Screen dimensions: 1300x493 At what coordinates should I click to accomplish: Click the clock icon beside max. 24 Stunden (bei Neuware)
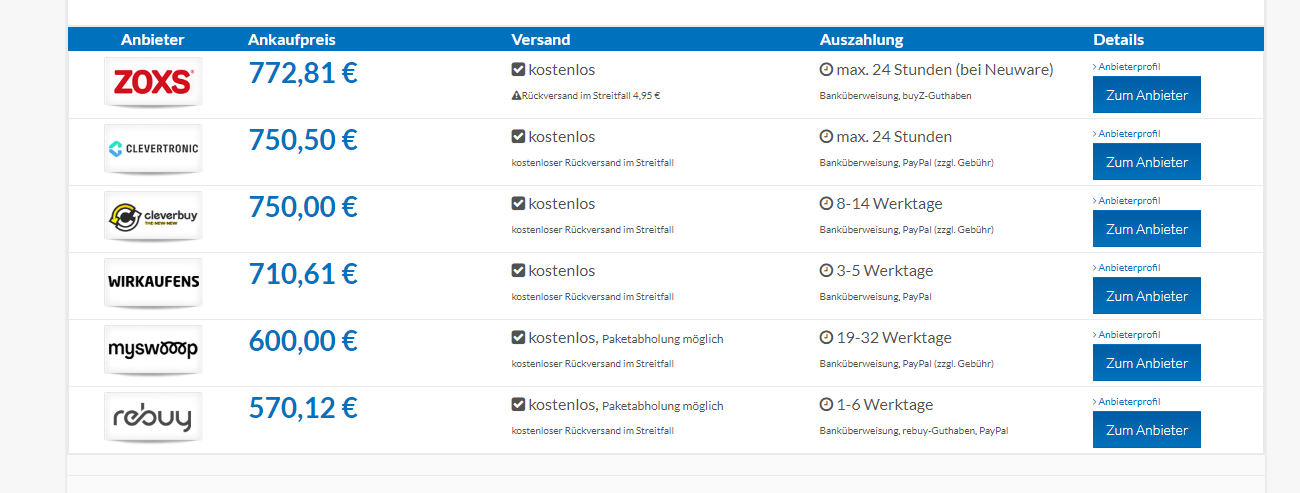(826, 70)
